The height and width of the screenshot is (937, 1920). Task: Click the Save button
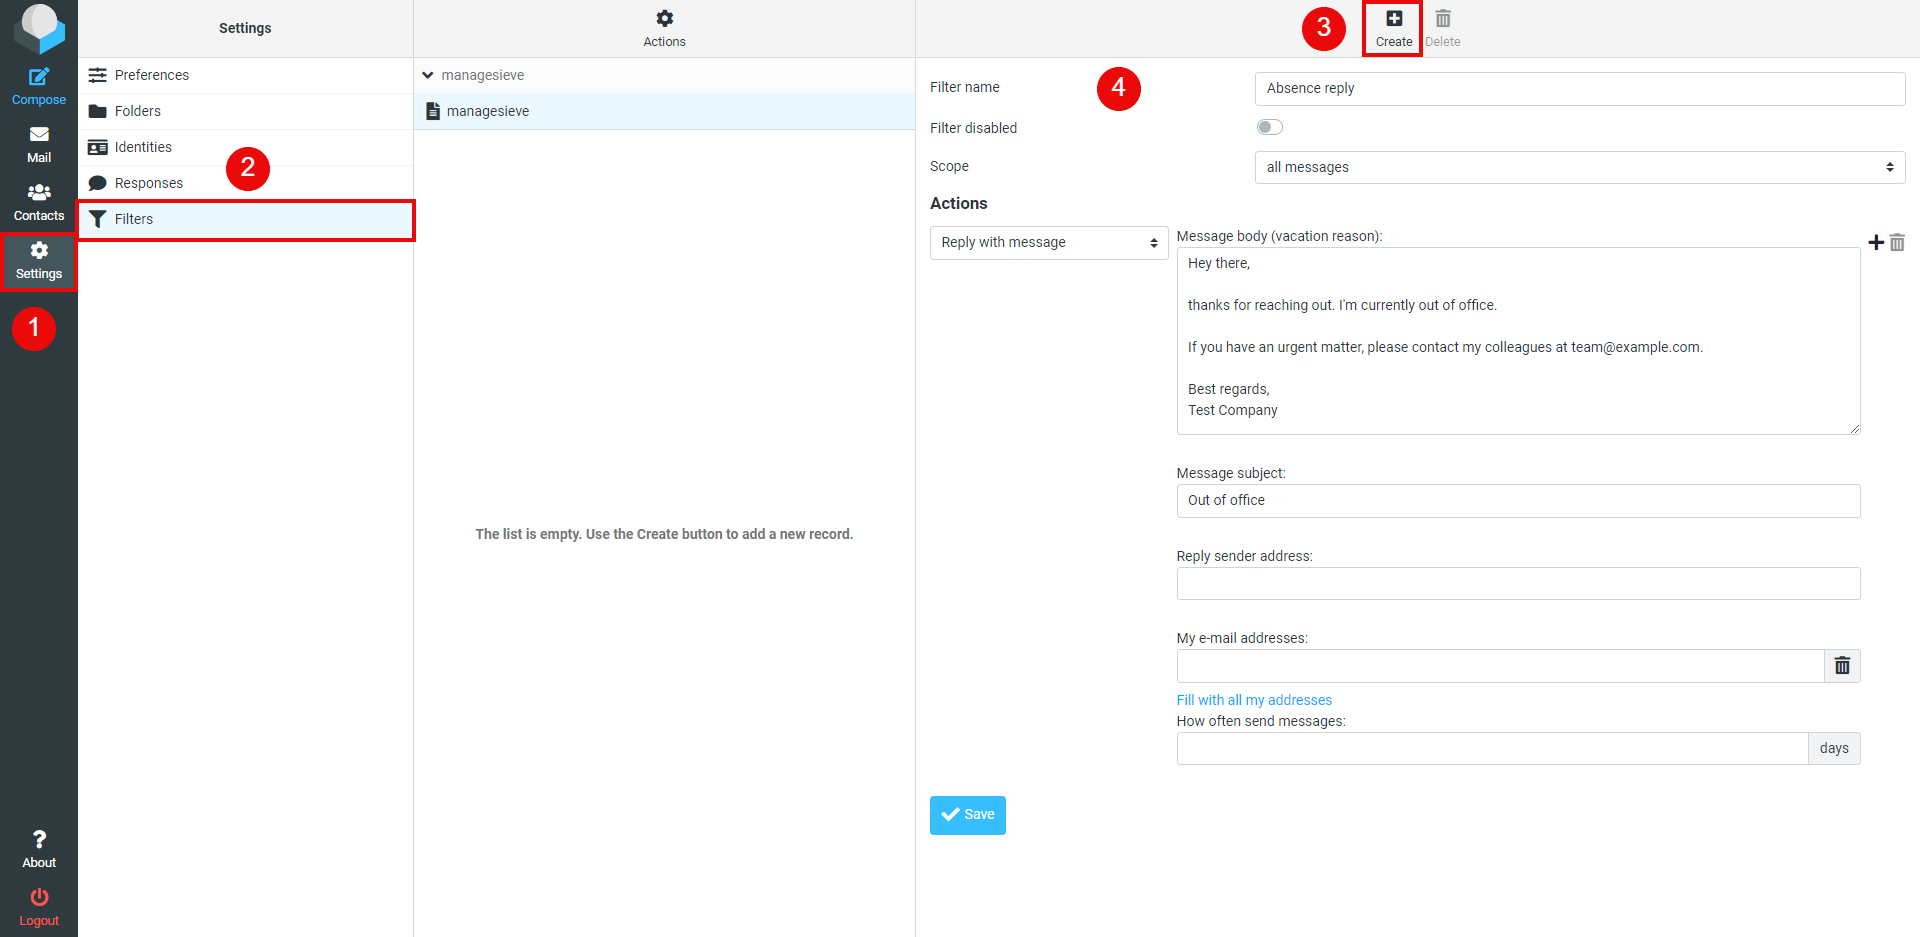(967, 815)
